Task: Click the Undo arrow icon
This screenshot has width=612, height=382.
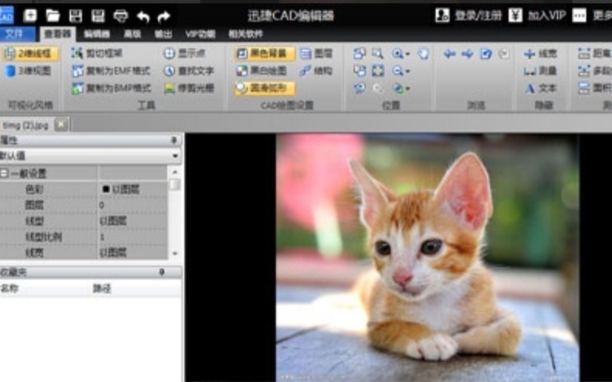Action: (x=143, y=16)
